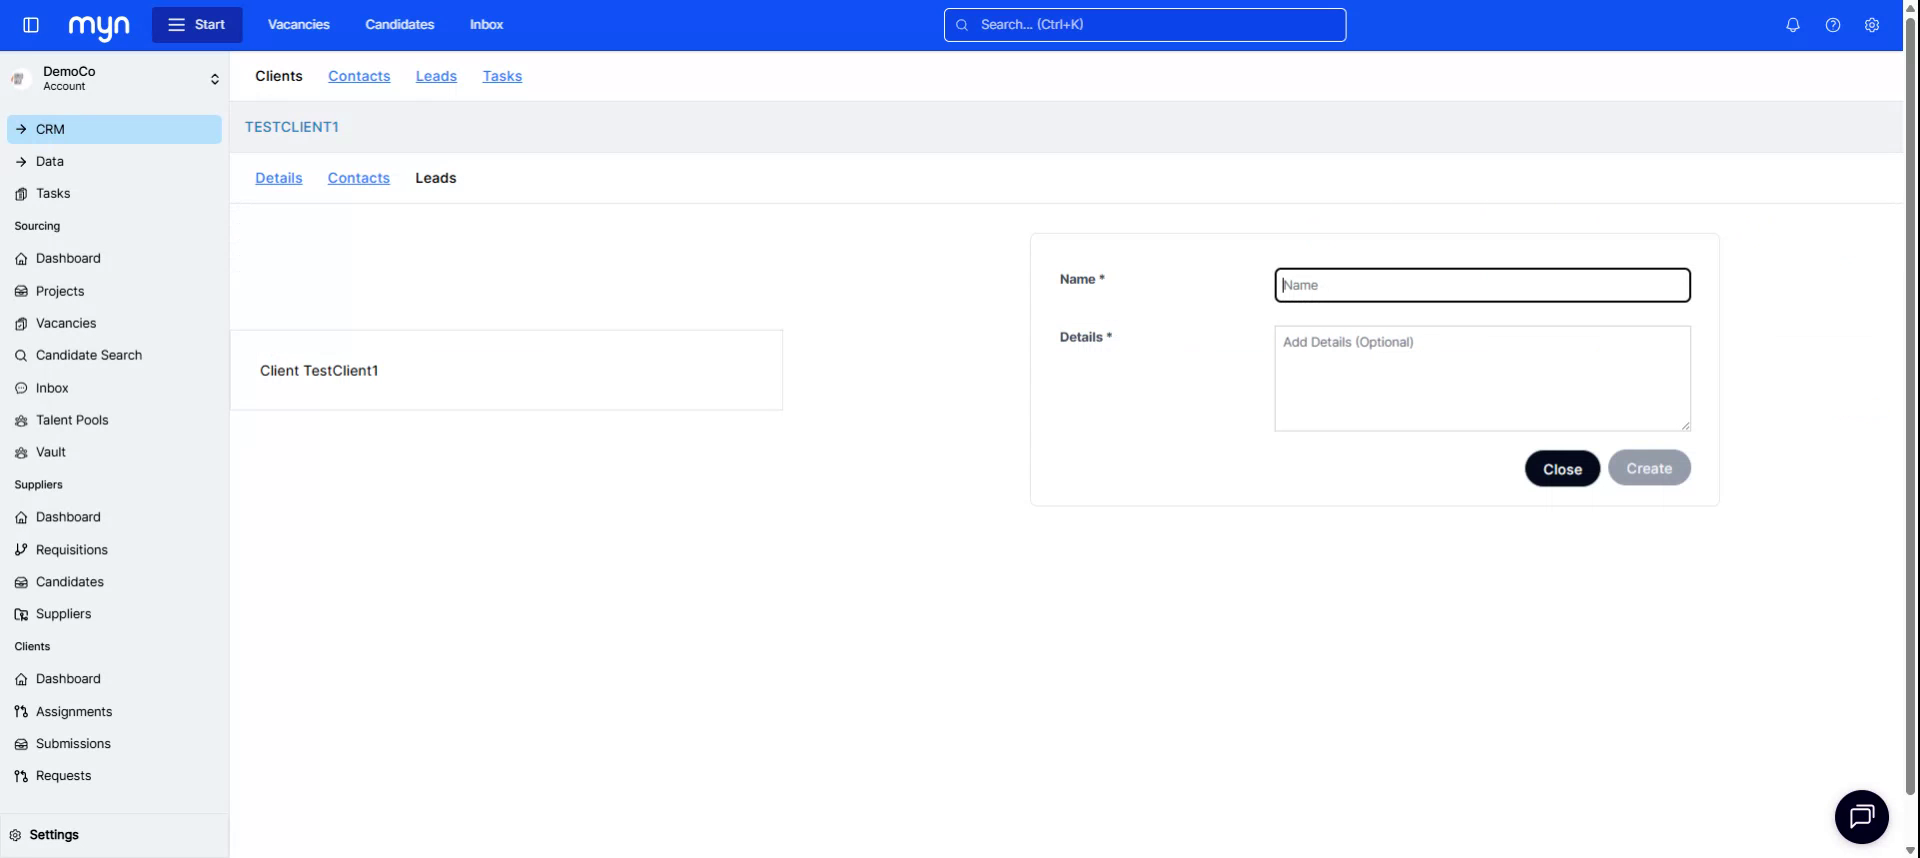Open the Start menu button
Screen dimensions: 1920x858
(x=197, y=25)
